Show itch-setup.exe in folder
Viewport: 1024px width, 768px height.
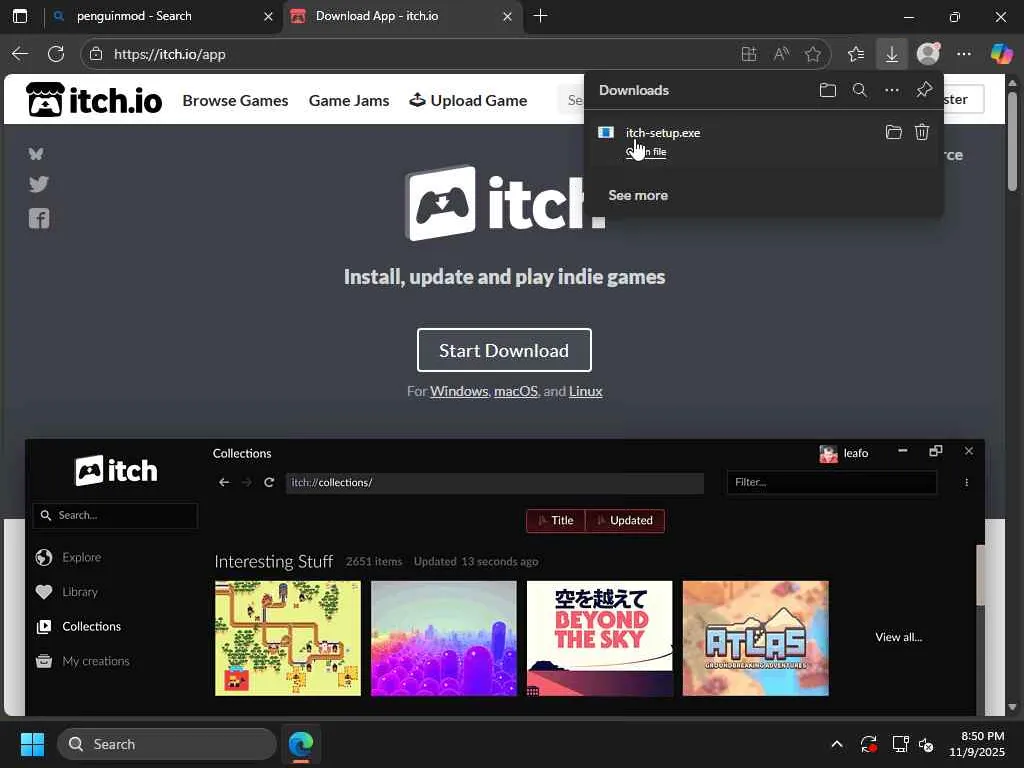[893, 133]
